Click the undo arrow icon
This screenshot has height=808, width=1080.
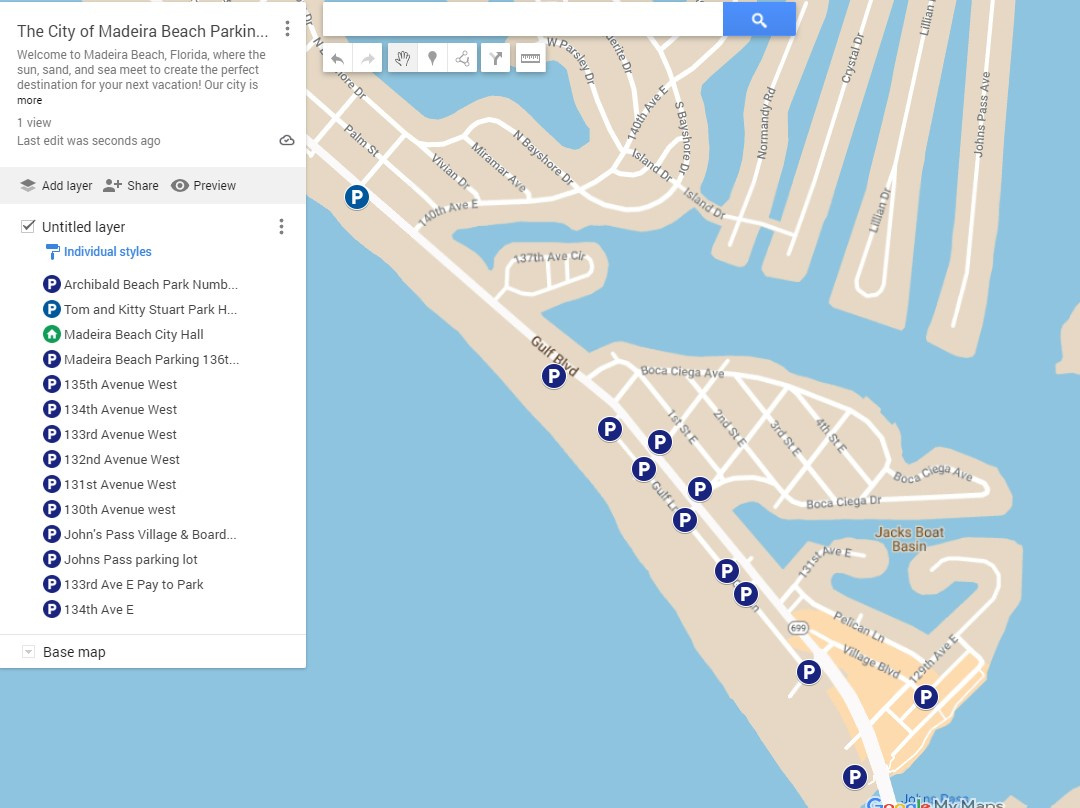click(x=337, y=57)
